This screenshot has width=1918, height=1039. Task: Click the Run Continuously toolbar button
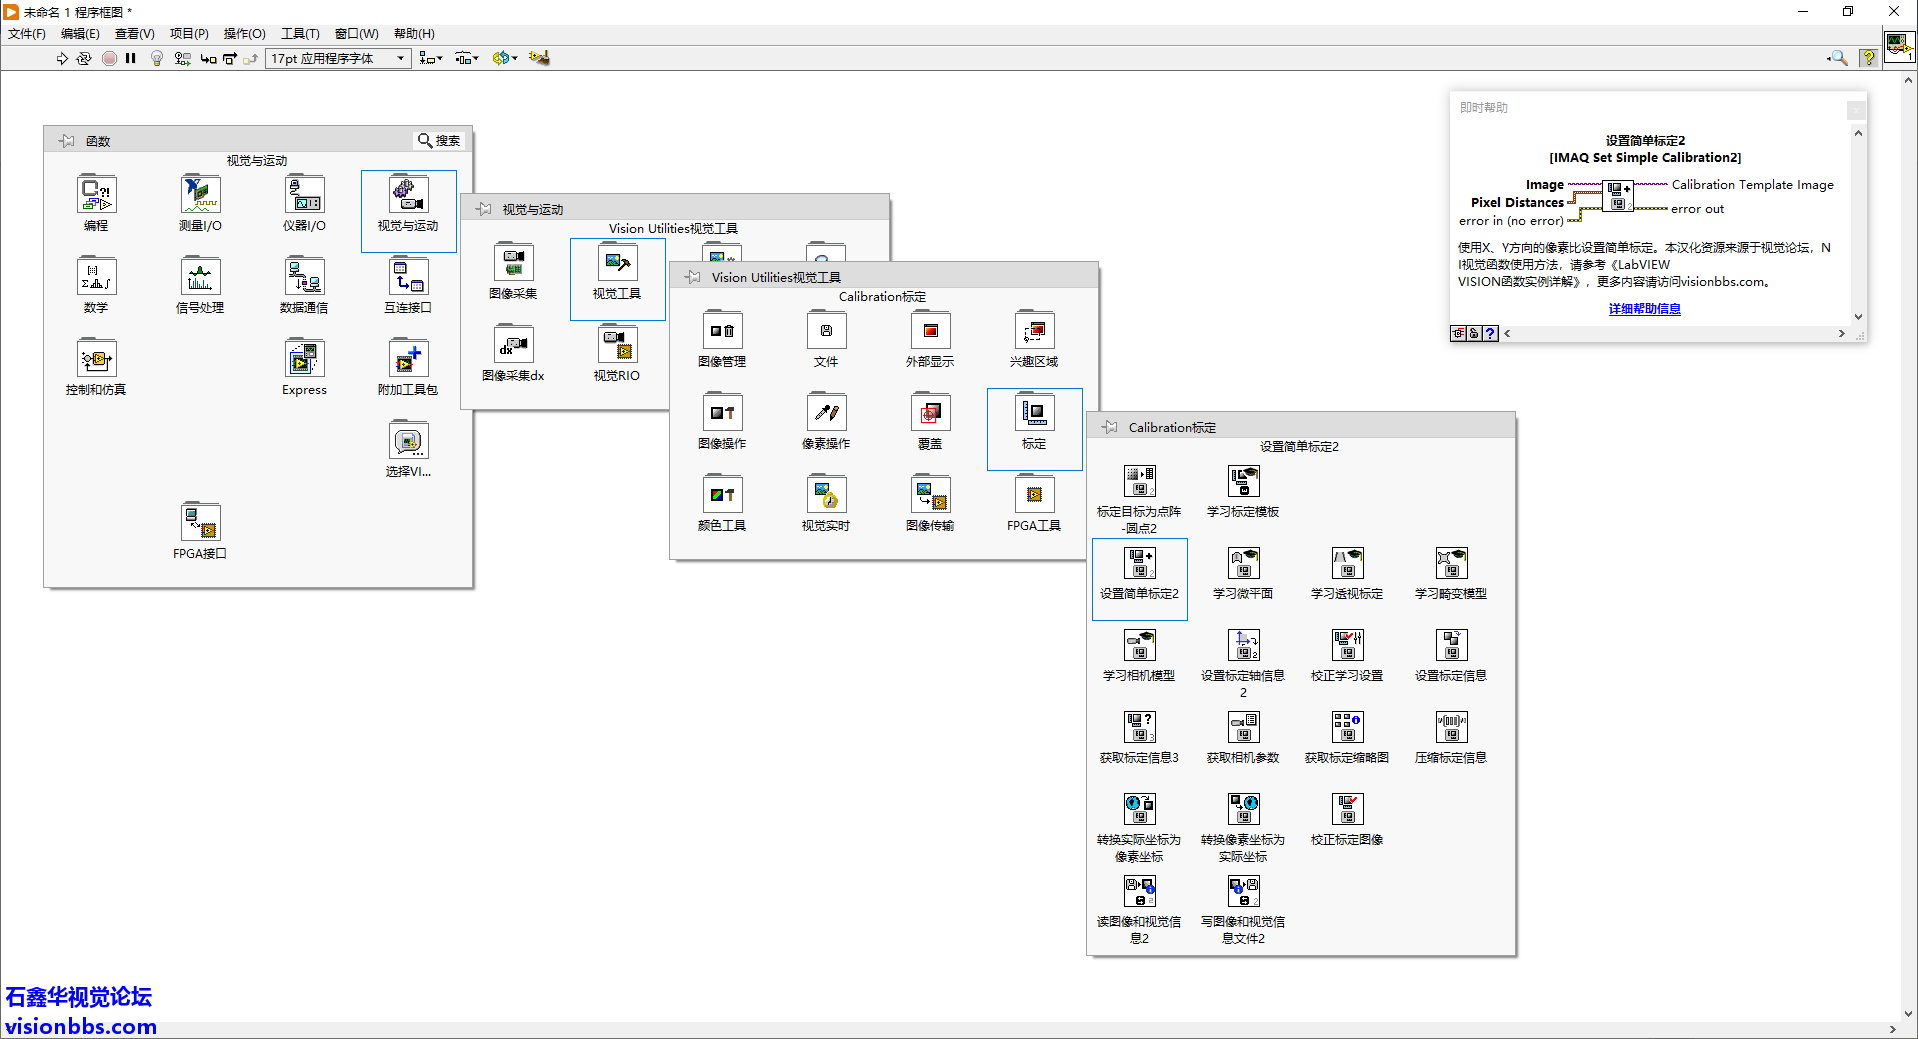[84, 59]
